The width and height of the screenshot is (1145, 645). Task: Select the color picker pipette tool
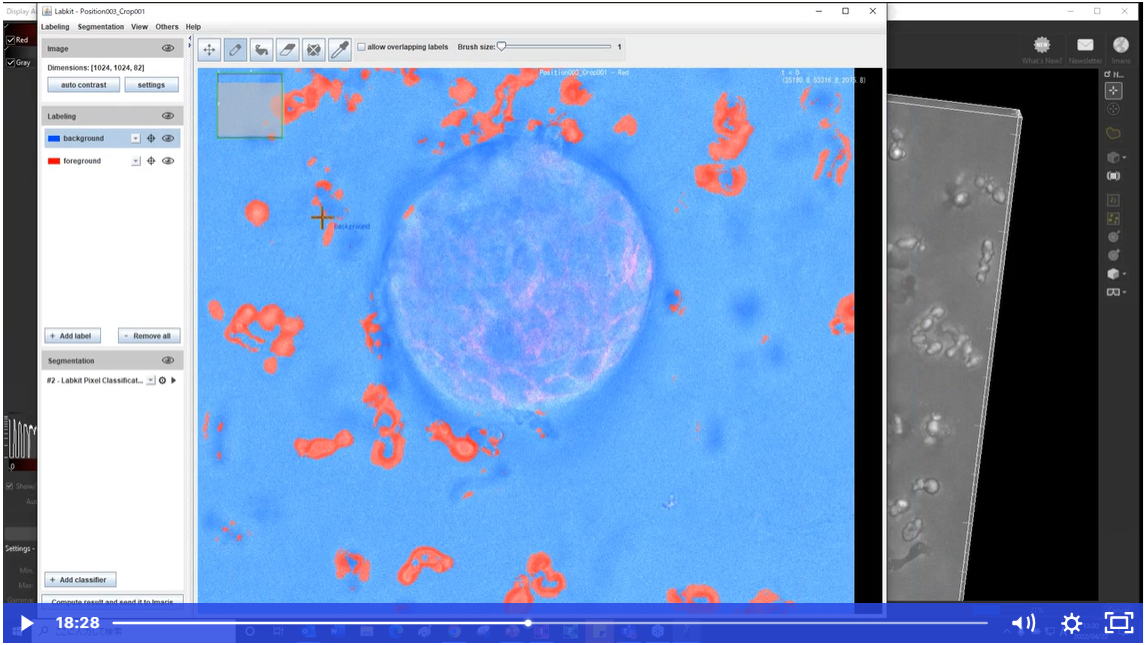[x=340, y=49]
